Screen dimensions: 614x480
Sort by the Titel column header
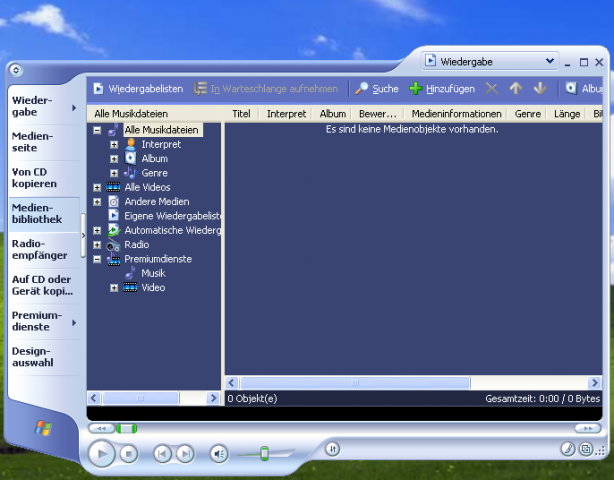(241, 114)
